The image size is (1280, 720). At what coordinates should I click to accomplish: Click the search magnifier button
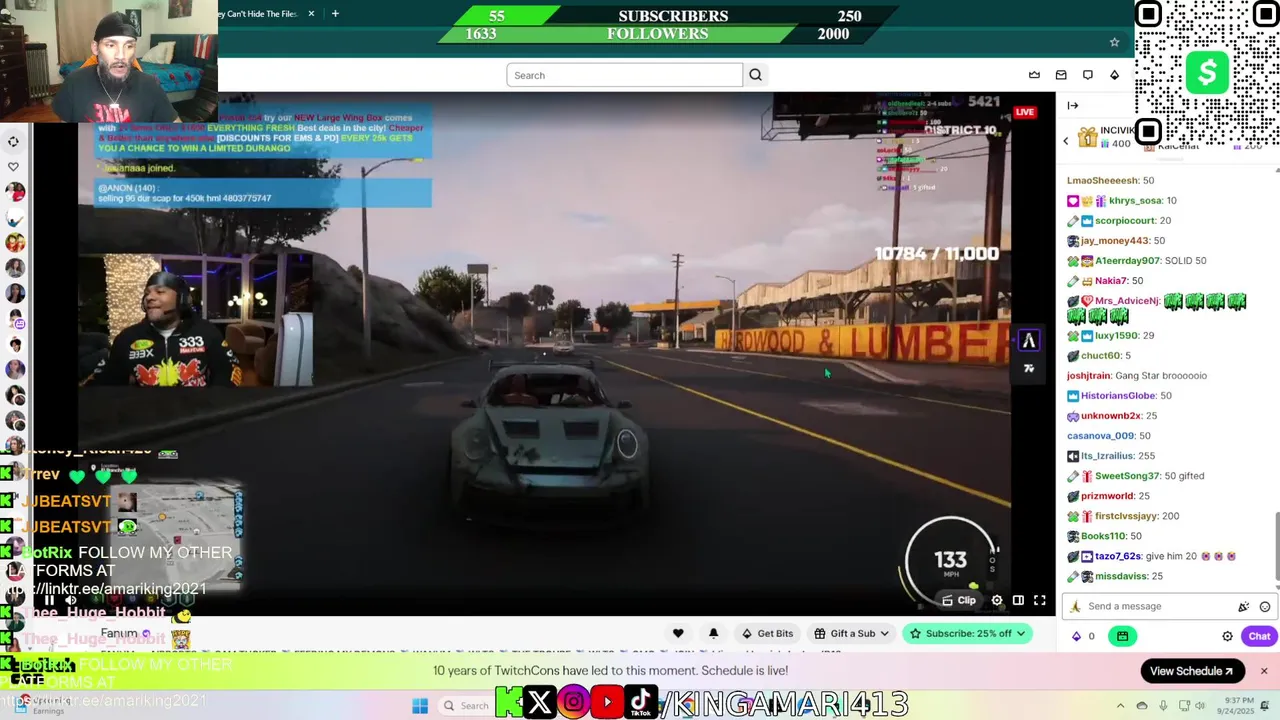click(755, 75)
